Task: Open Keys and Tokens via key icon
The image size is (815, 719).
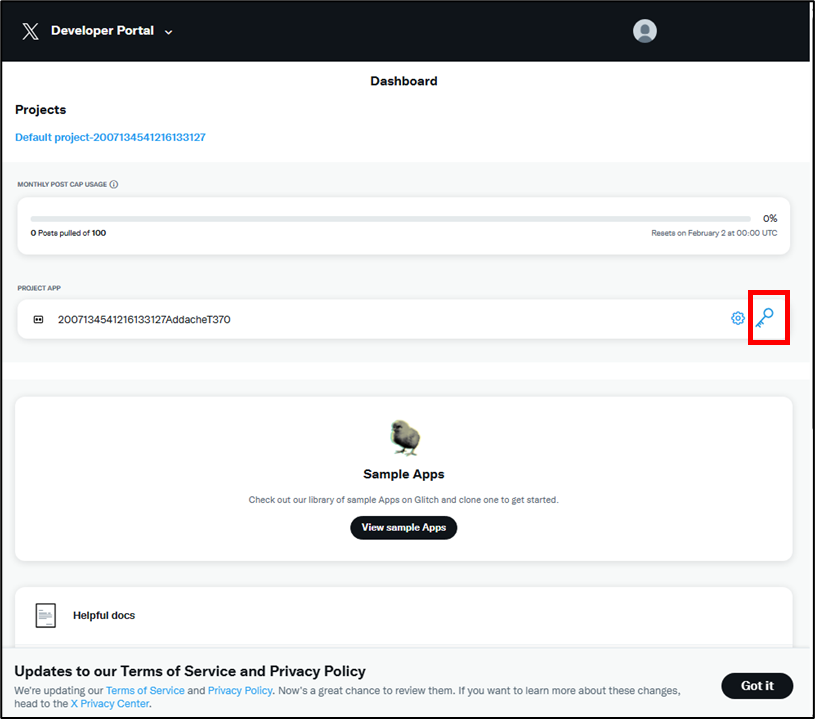Action: tap(765, 318)
